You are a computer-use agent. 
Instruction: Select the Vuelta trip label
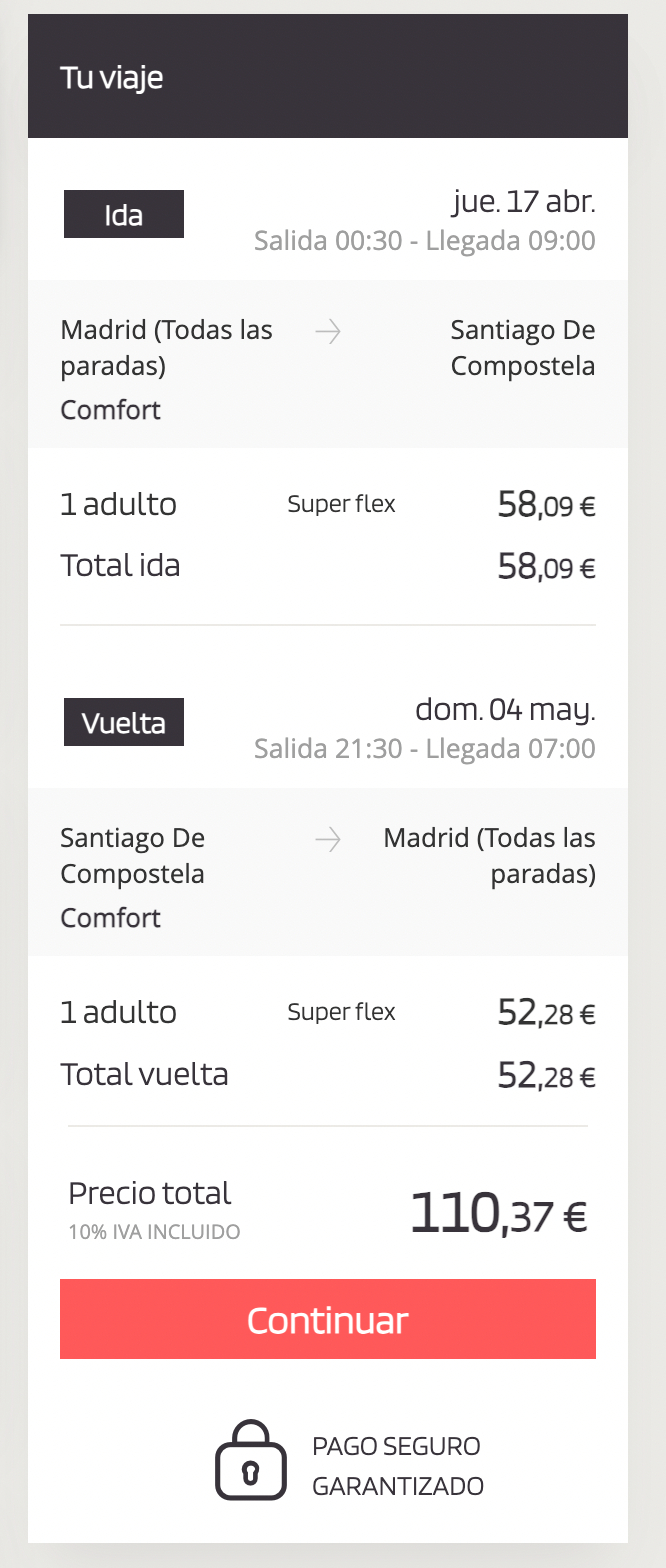[x=124, y=723]
